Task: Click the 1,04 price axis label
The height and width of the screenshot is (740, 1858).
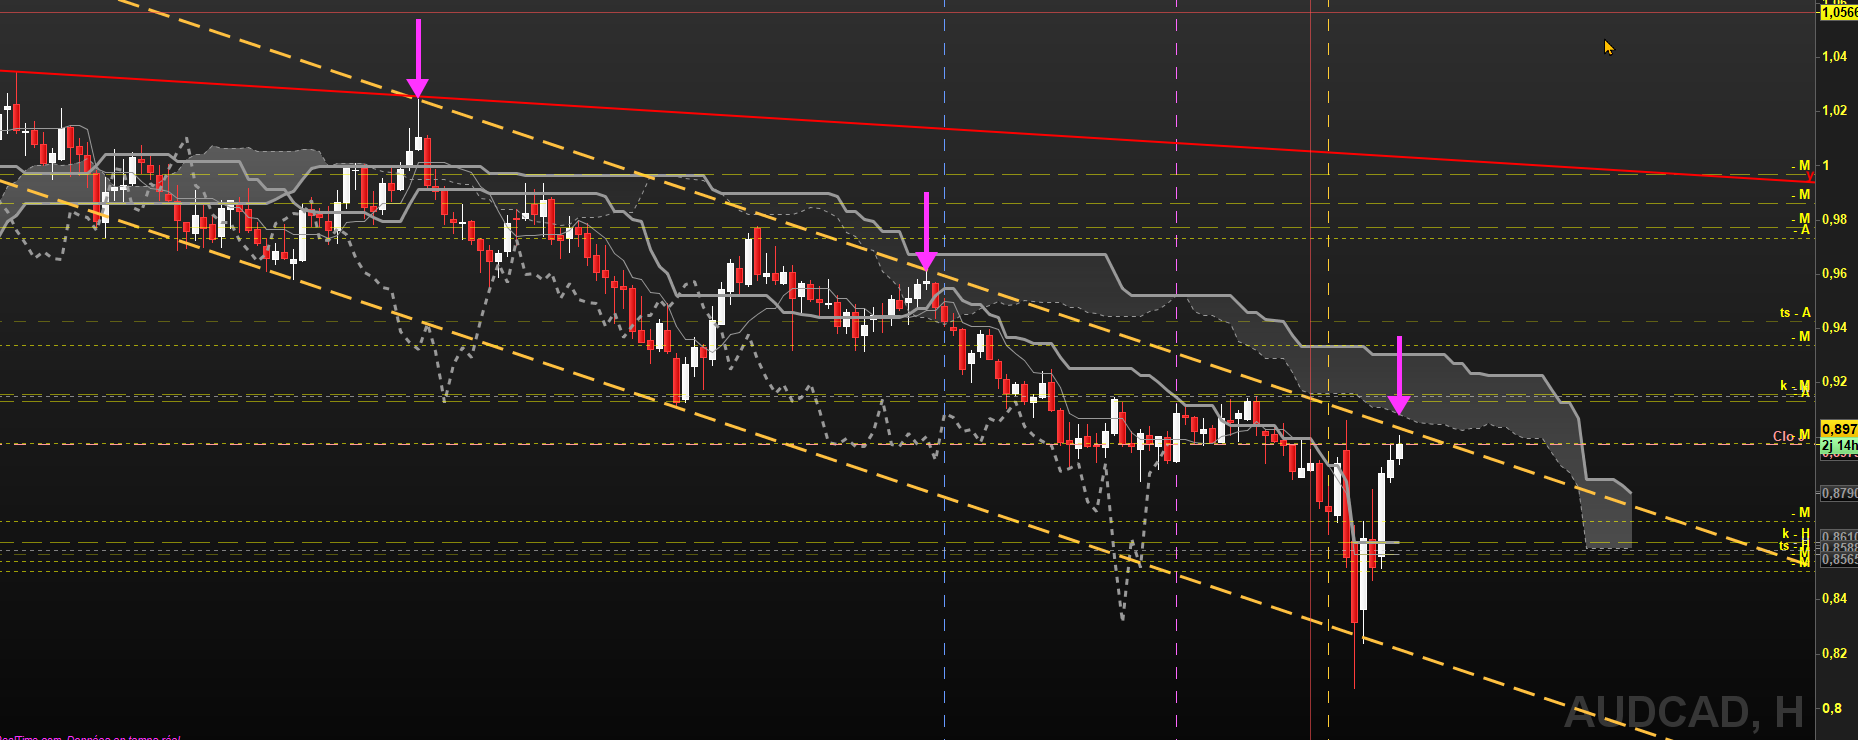Action: [1834, 57]
